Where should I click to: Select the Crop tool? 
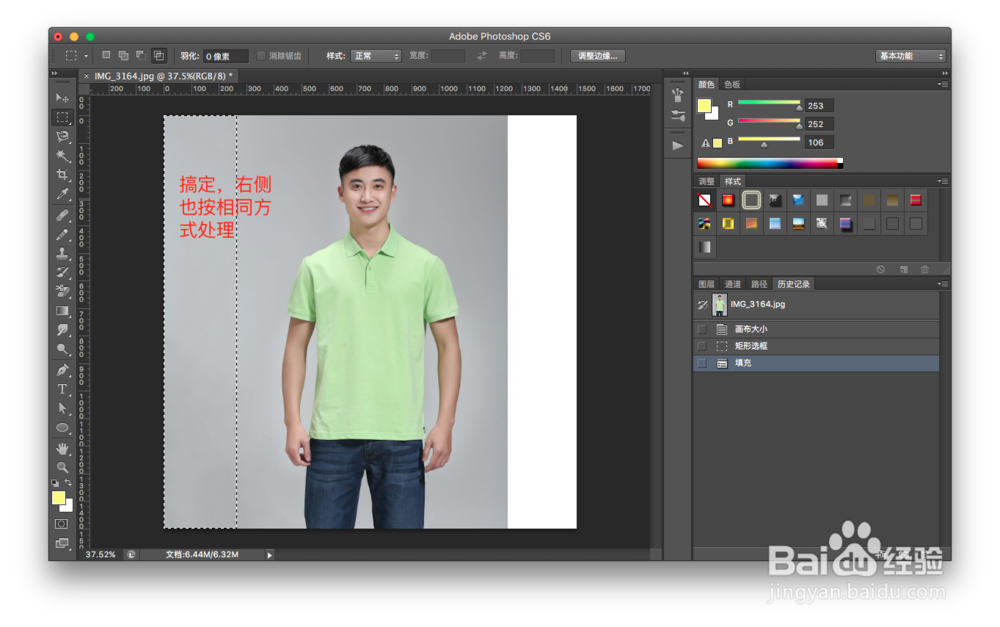62,175
